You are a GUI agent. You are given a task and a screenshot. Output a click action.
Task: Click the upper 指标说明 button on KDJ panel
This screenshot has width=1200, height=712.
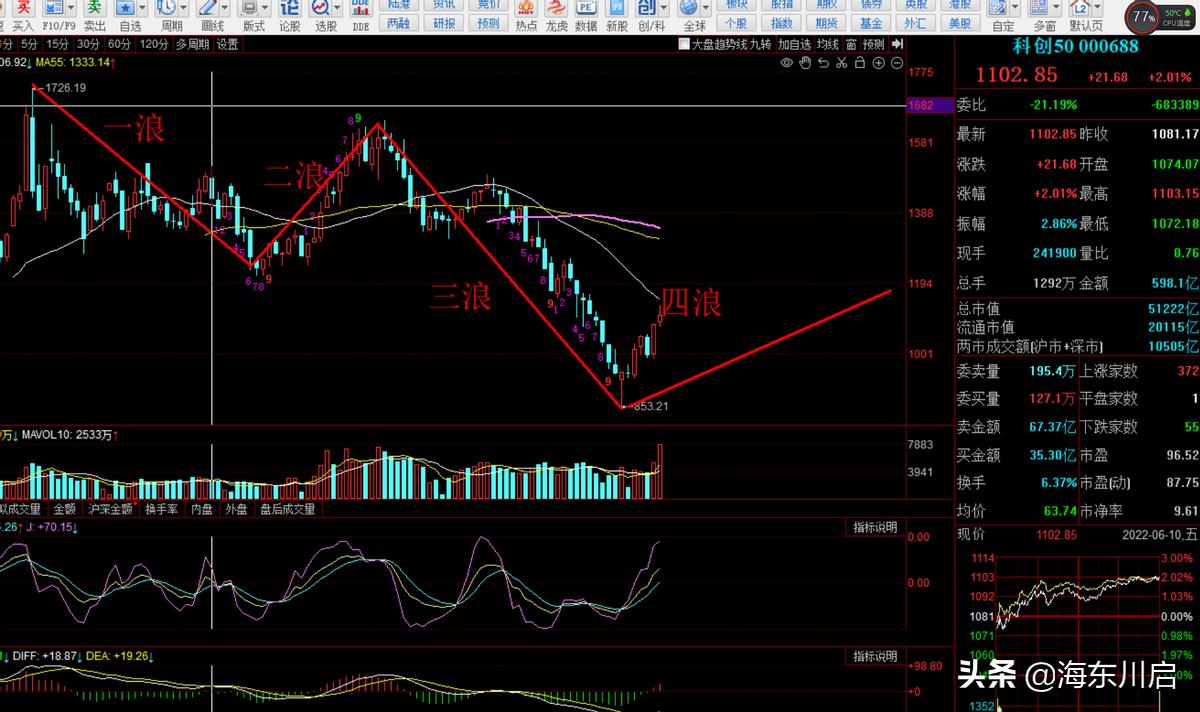(875, 527)
